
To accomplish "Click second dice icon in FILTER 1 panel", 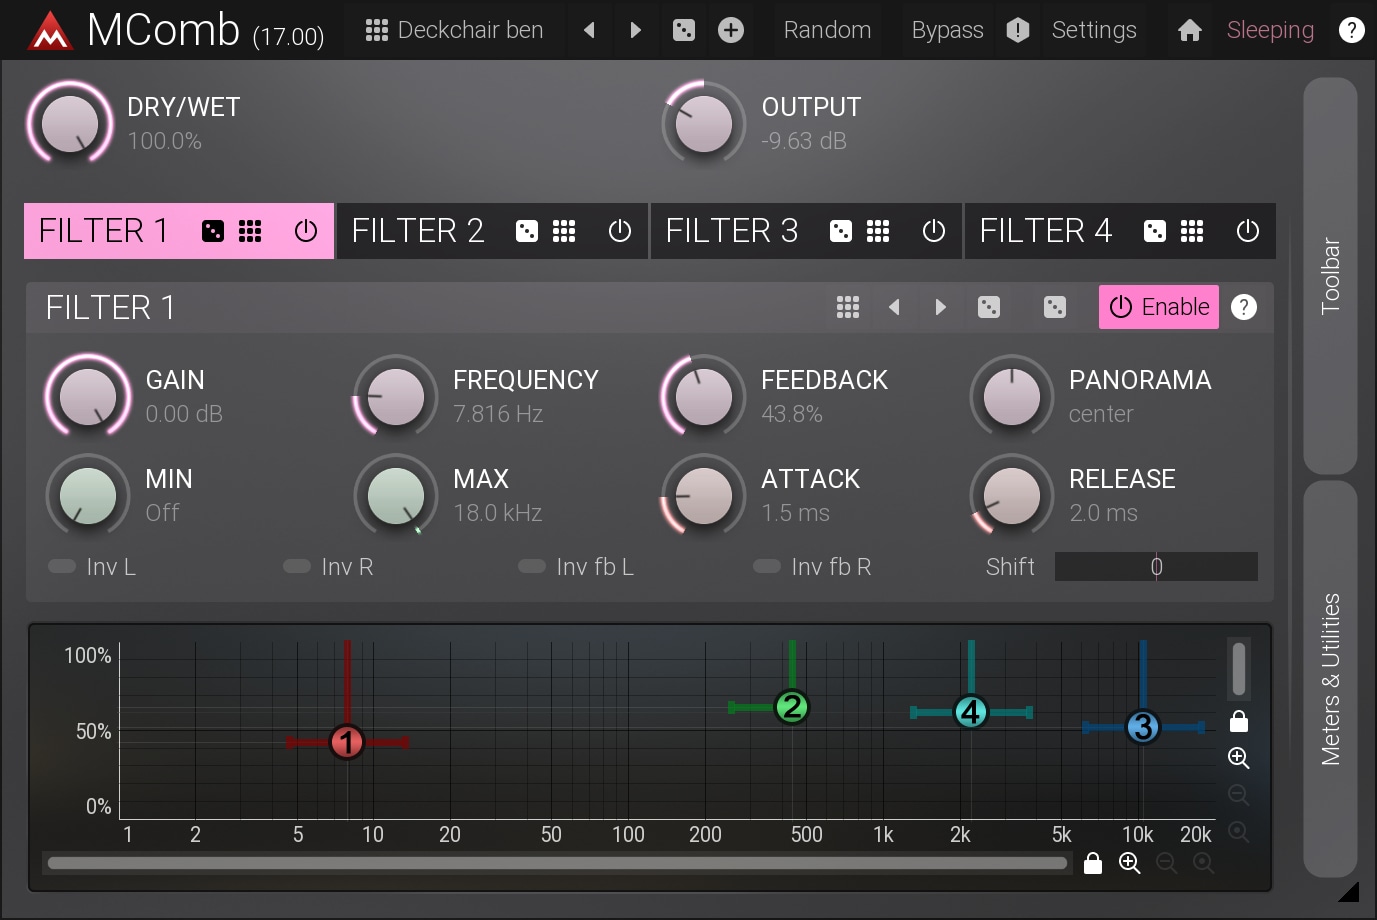I will [x=1055, y=307].
